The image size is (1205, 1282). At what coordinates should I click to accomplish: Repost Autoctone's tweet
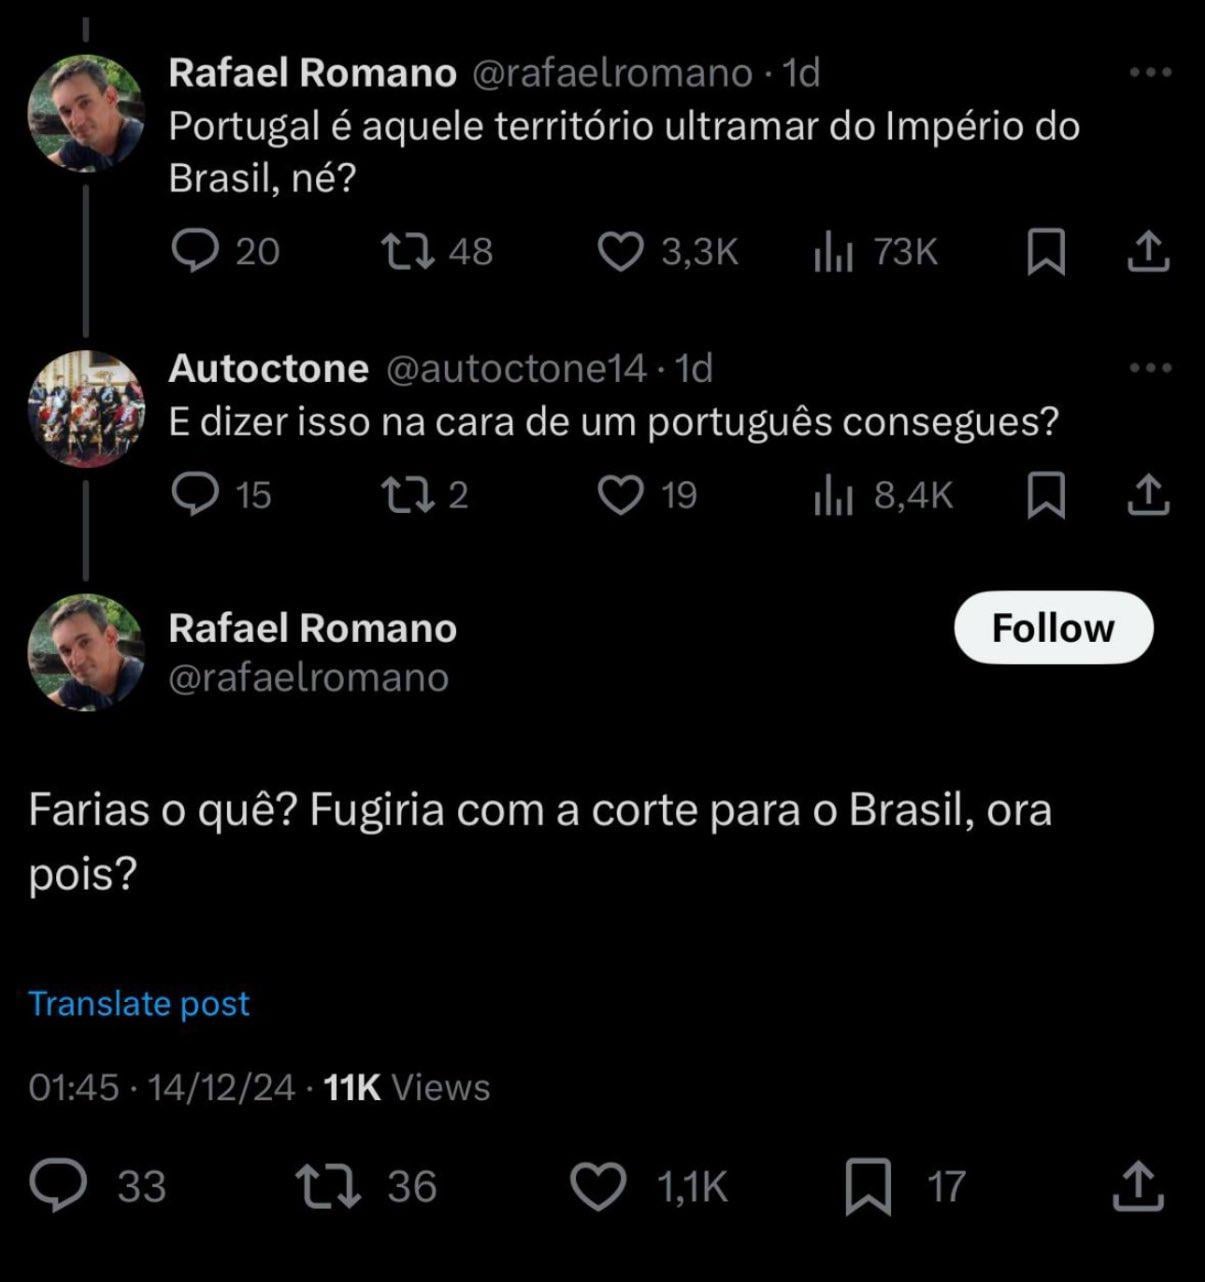pos(408,494)
